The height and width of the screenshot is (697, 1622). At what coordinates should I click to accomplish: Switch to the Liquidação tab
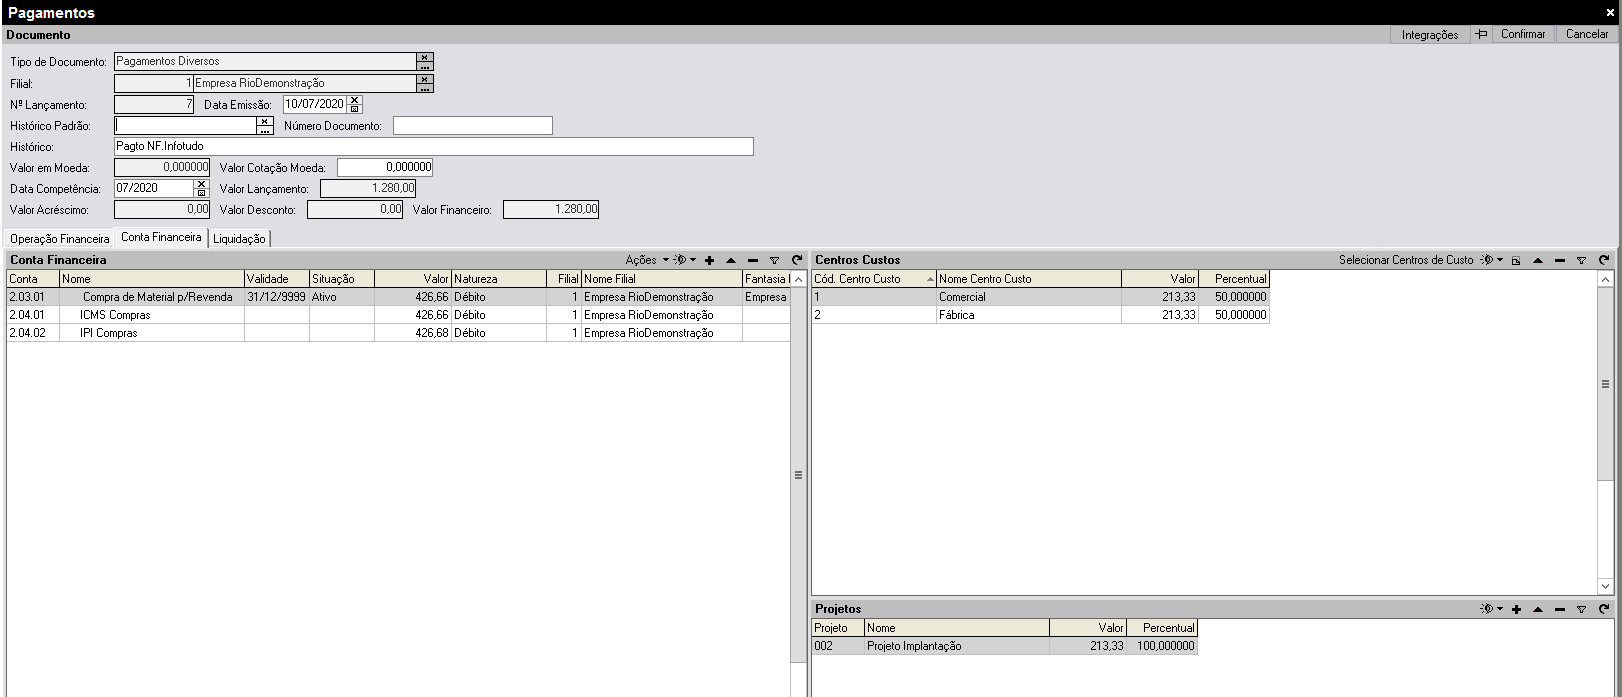pyautogui.click(x=239, y=239)
